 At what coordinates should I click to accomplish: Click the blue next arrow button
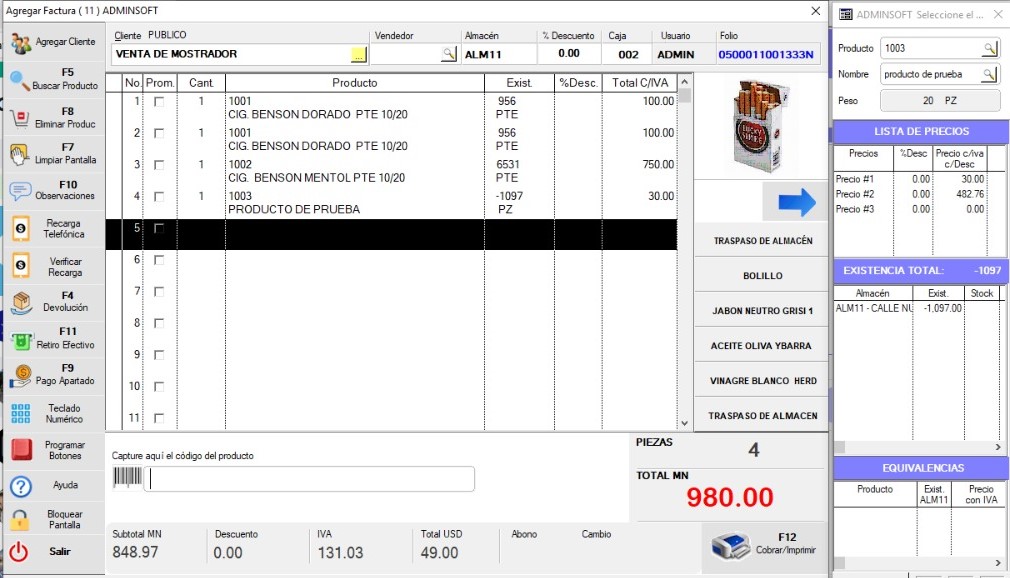click(x=796, y=201)
